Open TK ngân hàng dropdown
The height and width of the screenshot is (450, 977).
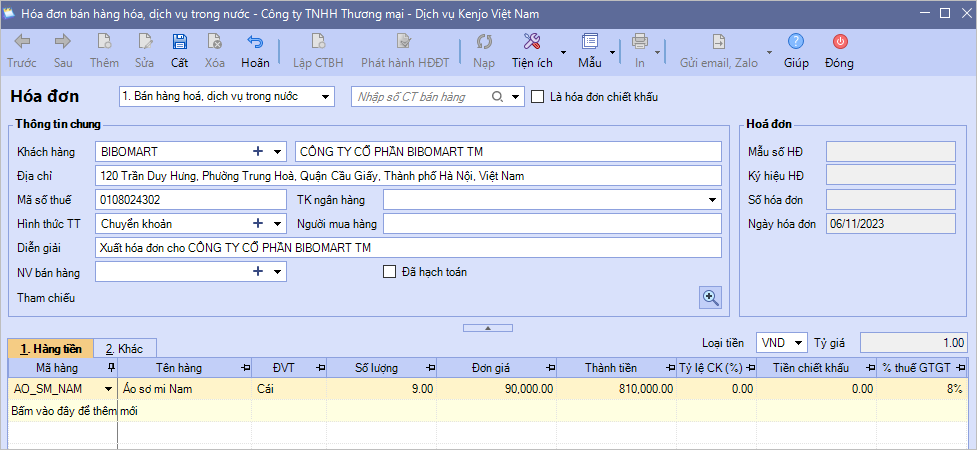(712, 200)
